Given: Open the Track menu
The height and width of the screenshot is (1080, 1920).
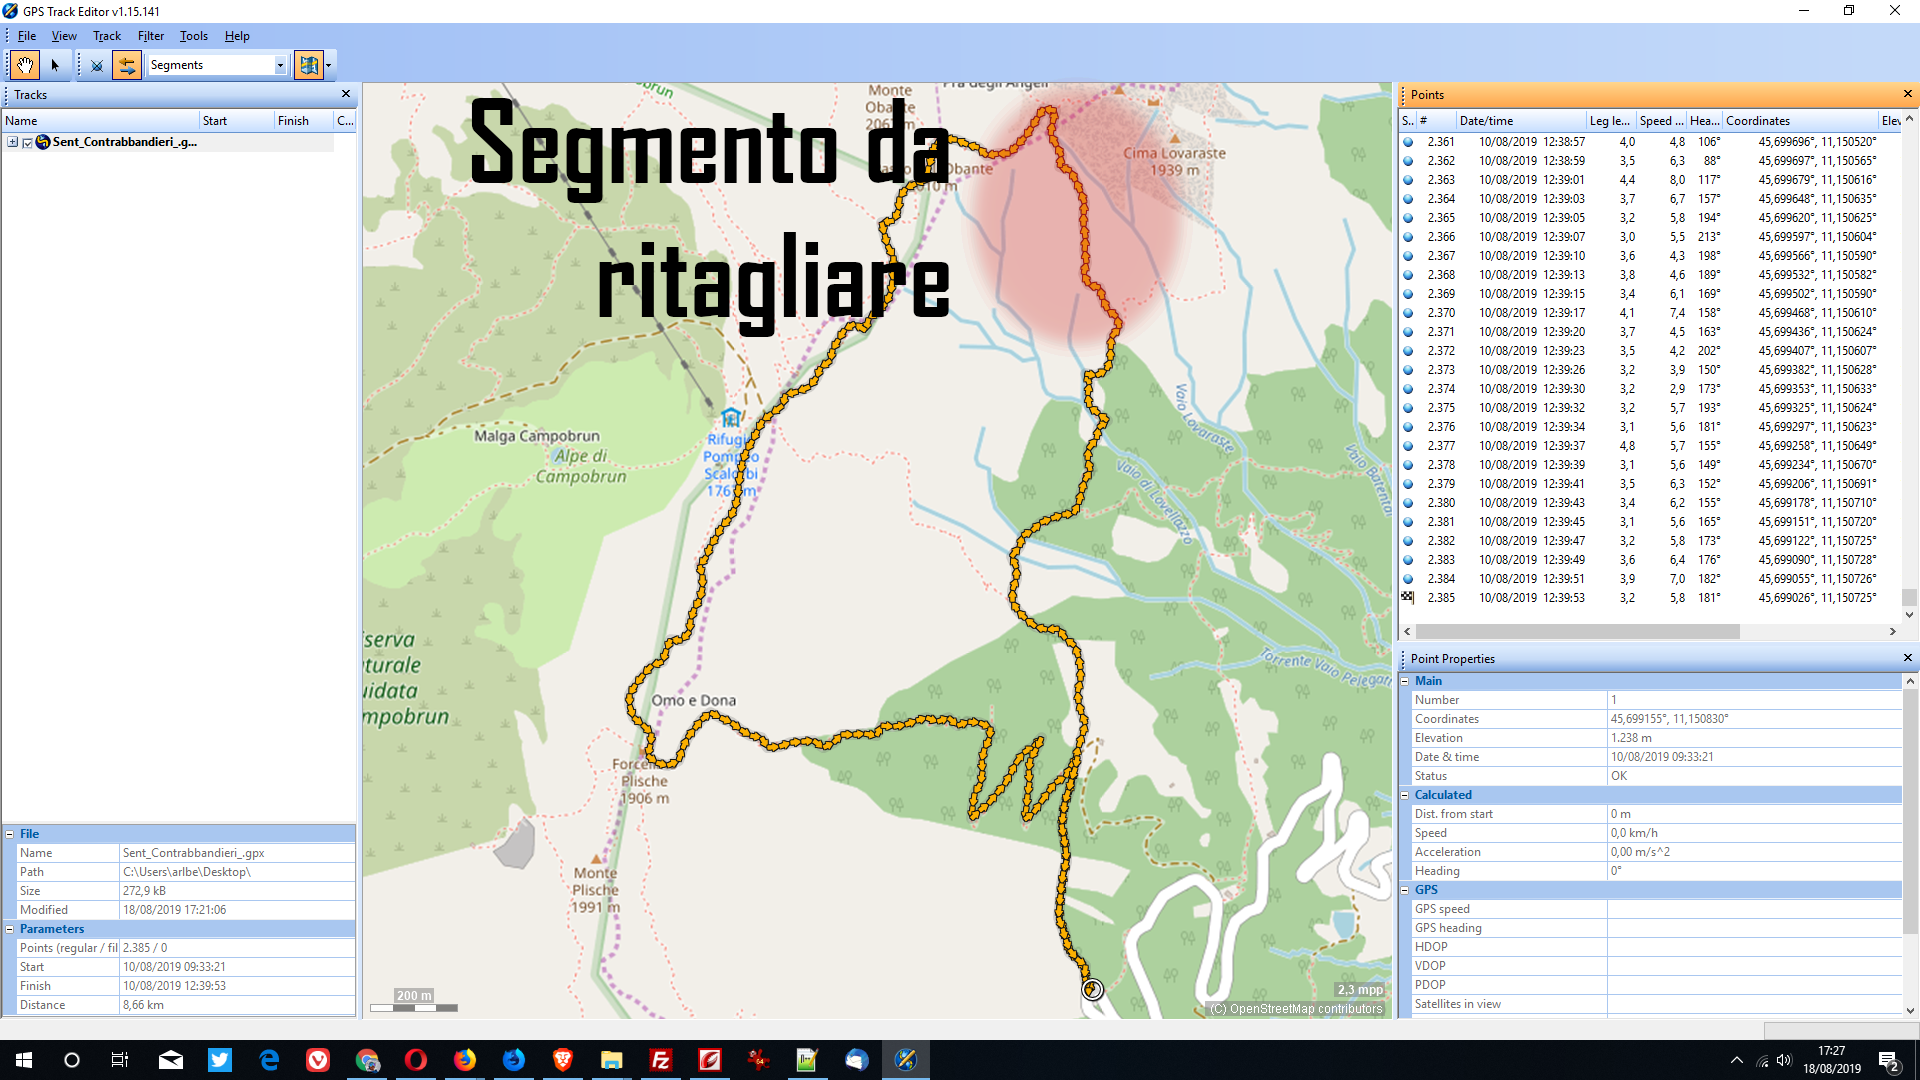Looking at the screenshot, I should 107,36.
